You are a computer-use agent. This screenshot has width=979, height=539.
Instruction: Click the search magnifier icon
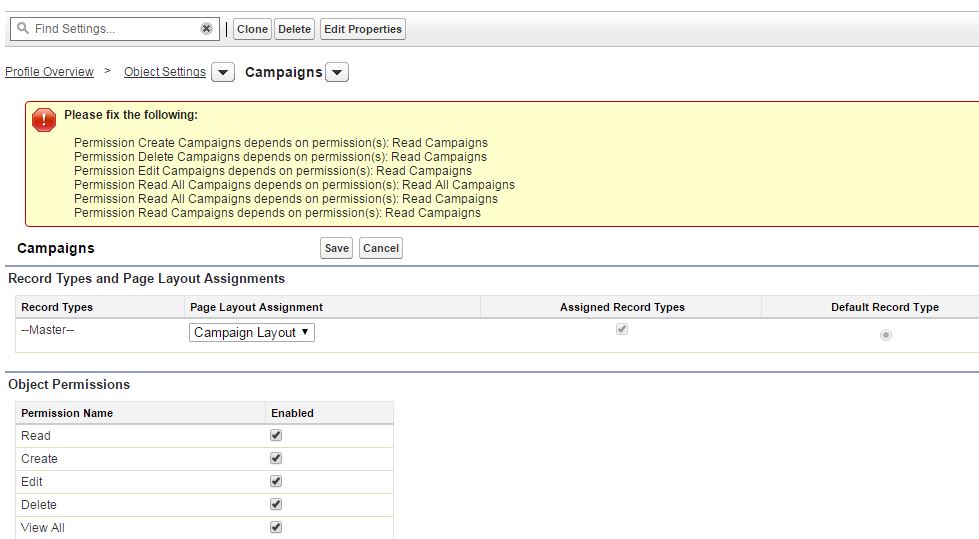coord(23,29)
